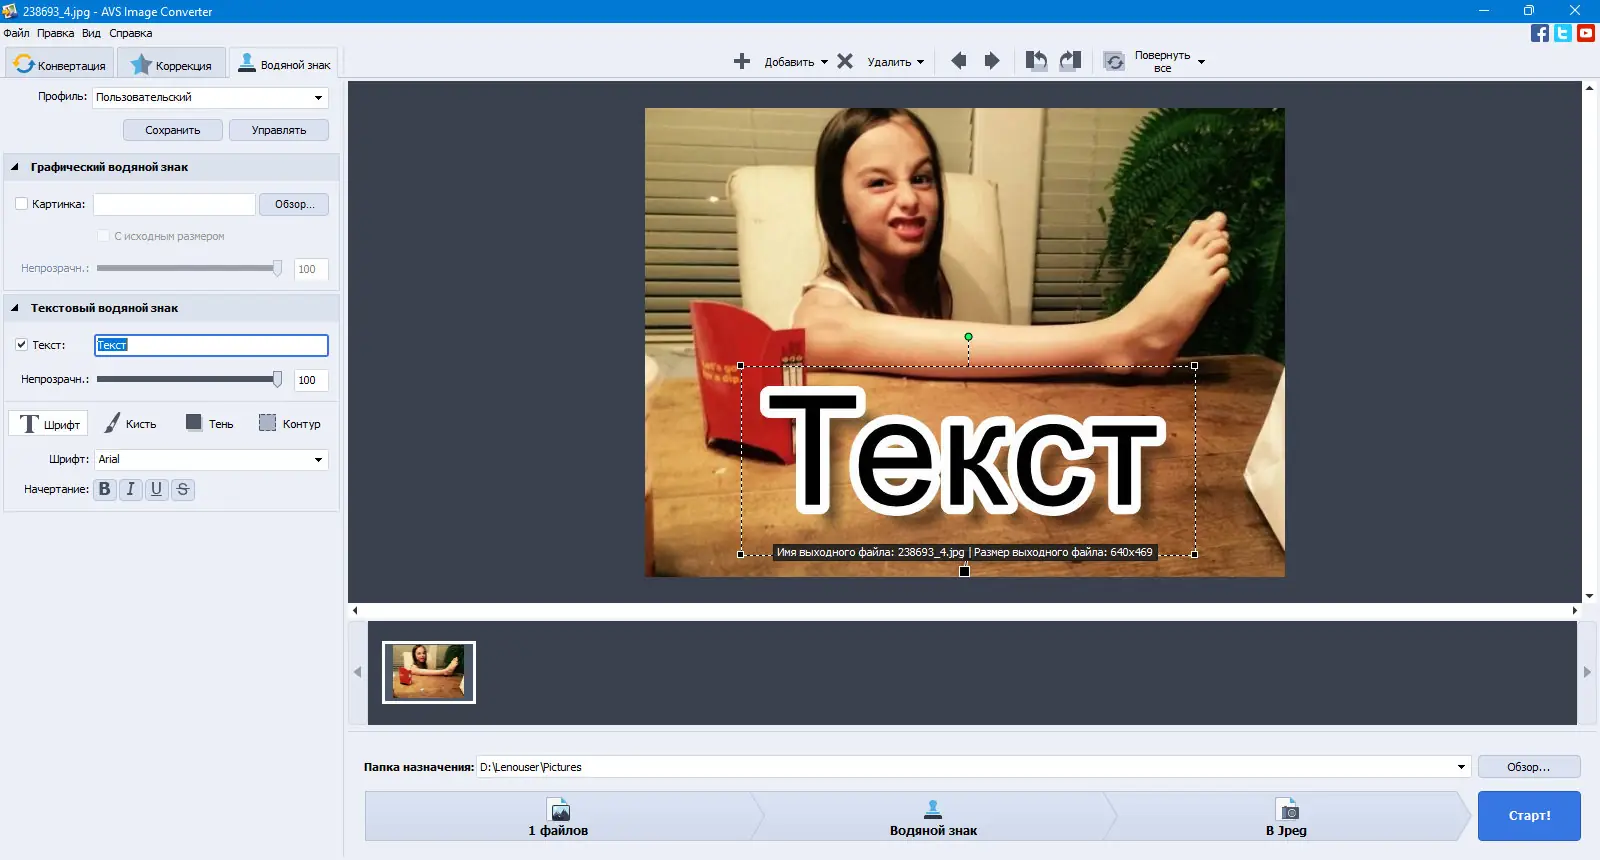Go to next image arrow

(x=992, y=61)
